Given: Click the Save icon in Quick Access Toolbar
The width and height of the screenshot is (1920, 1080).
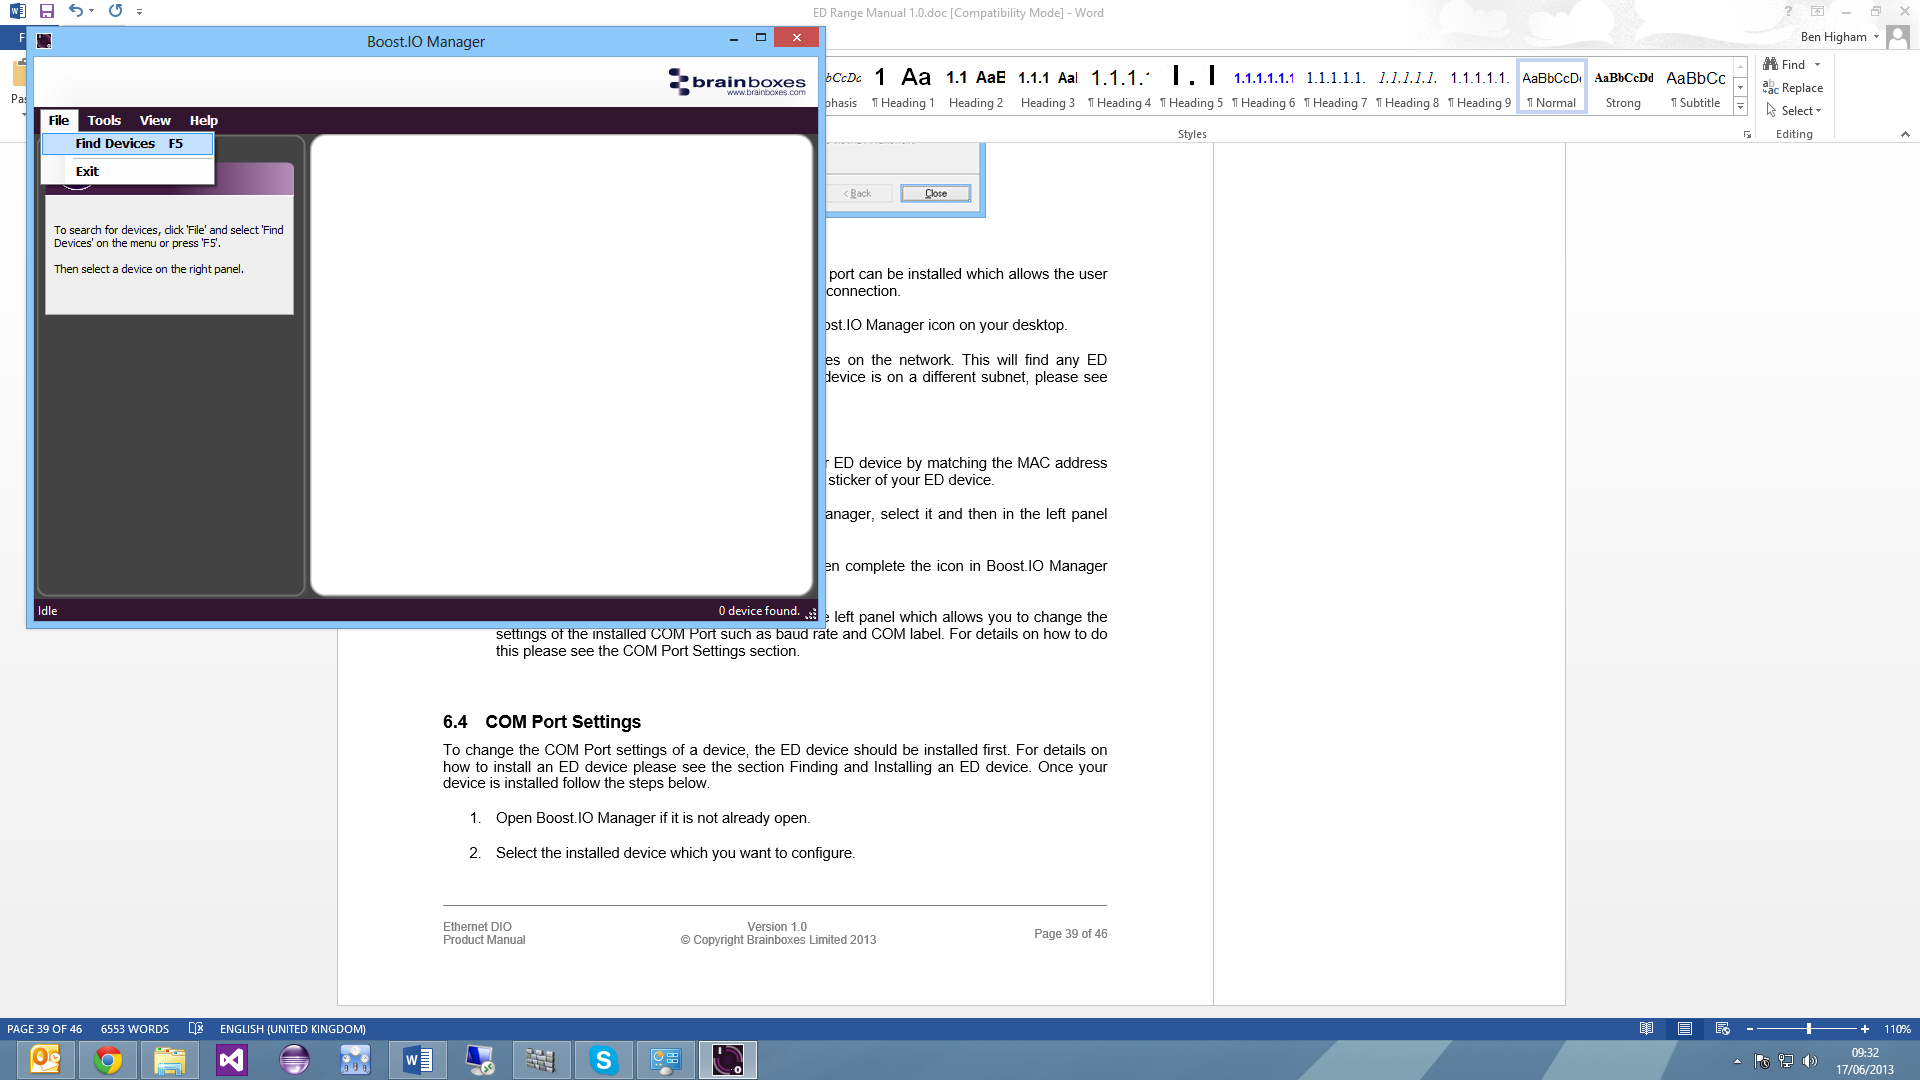Looking at the screenshot, I should 47,11.
